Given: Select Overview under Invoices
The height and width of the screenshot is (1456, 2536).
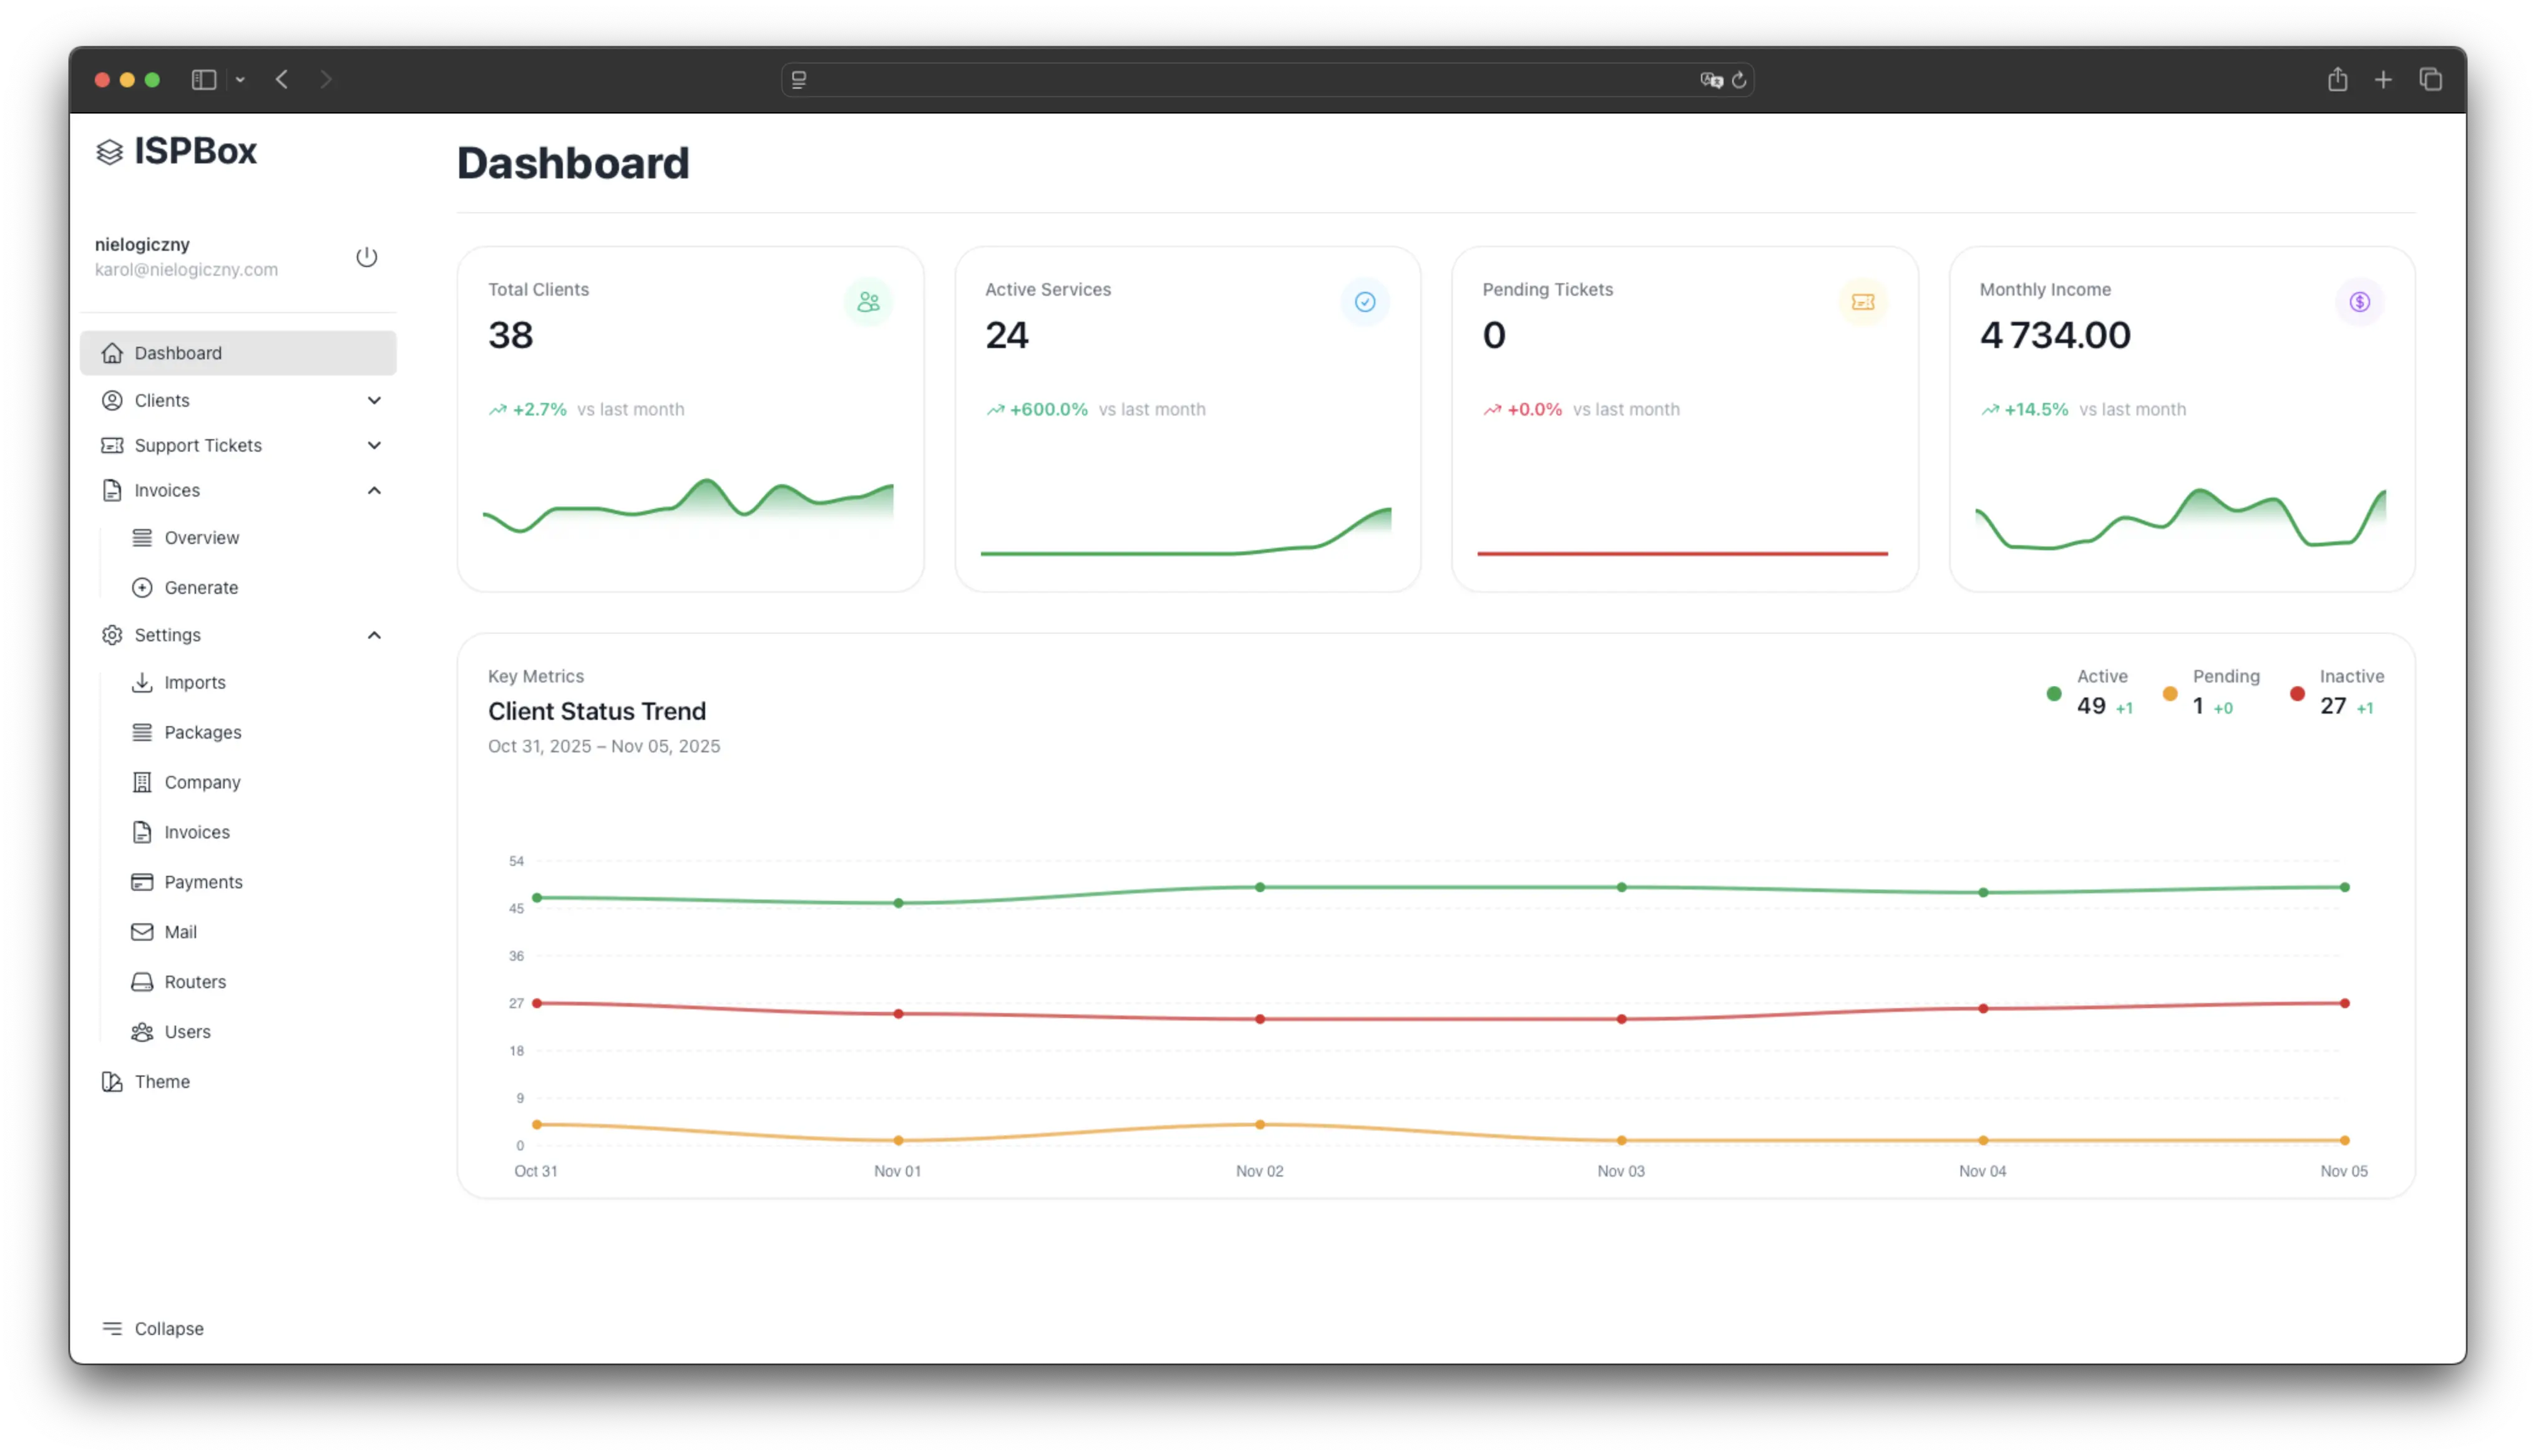Looking at the screenshot, I should [x=201, y=537].
